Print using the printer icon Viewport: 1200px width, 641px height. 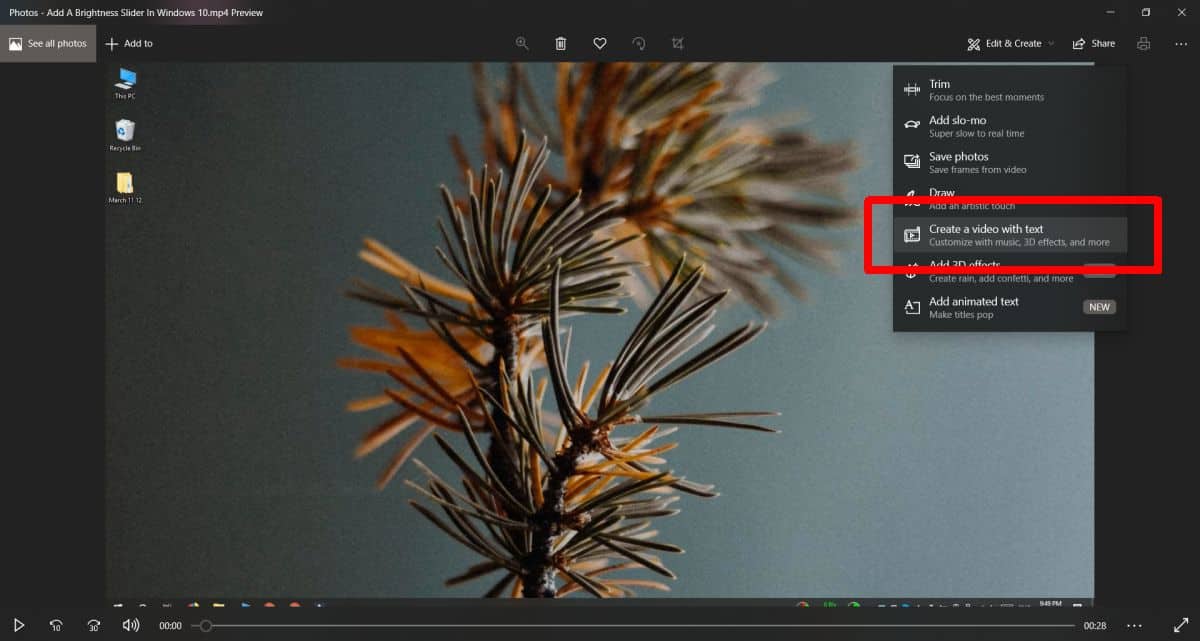pos(1143,44)
